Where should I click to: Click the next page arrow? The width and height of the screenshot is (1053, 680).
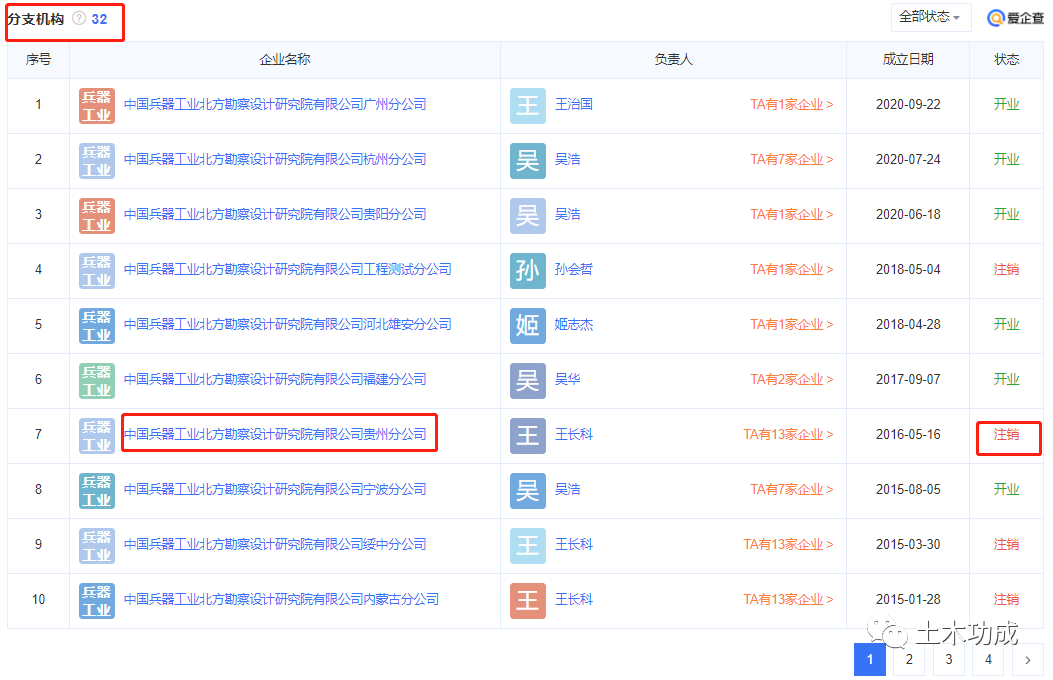pos(1027,659)
